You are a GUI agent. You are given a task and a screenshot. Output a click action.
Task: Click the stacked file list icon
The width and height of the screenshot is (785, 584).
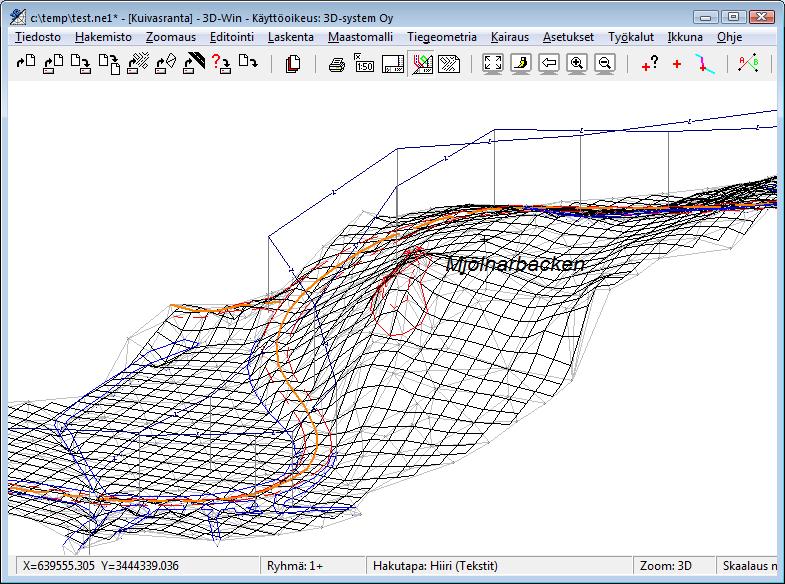(293, 64)
